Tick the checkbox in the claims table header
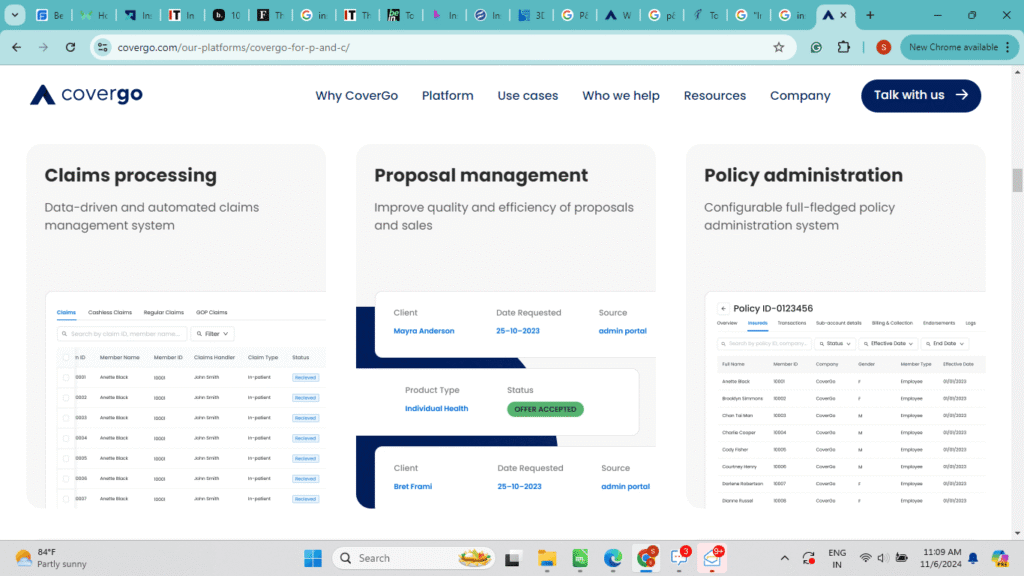Screen dimensions: 1024x576 click(x=66, y=357)
